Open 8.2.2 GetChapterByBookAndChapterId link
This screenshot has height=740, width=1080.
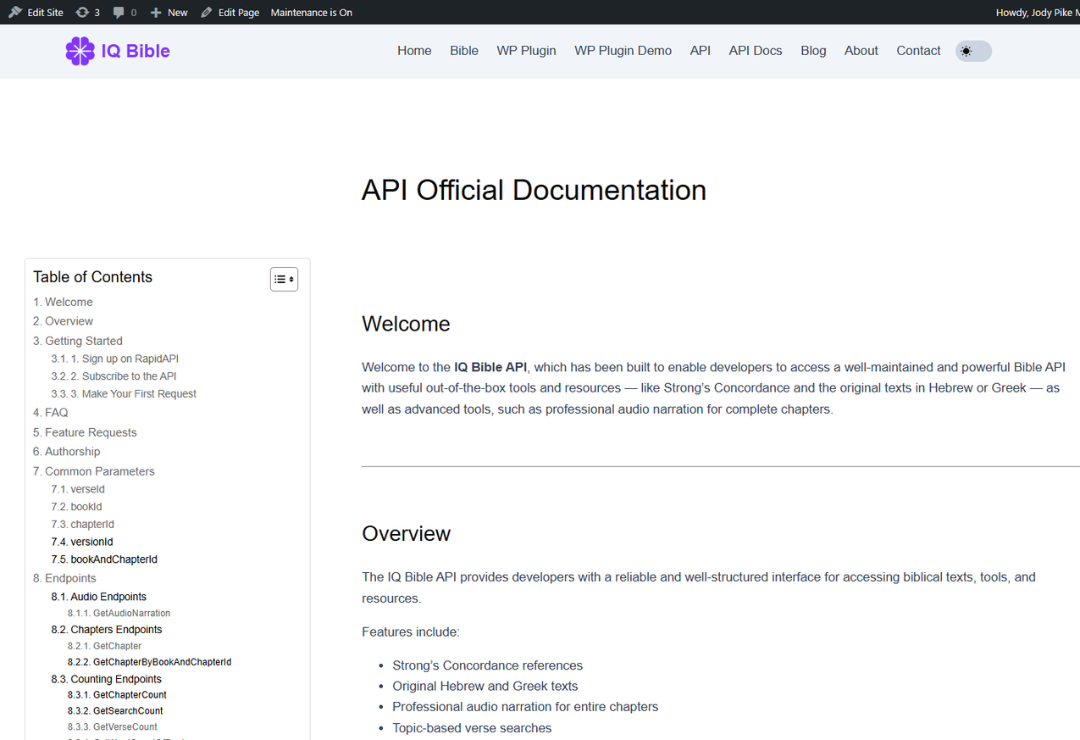tap(149, 662)
